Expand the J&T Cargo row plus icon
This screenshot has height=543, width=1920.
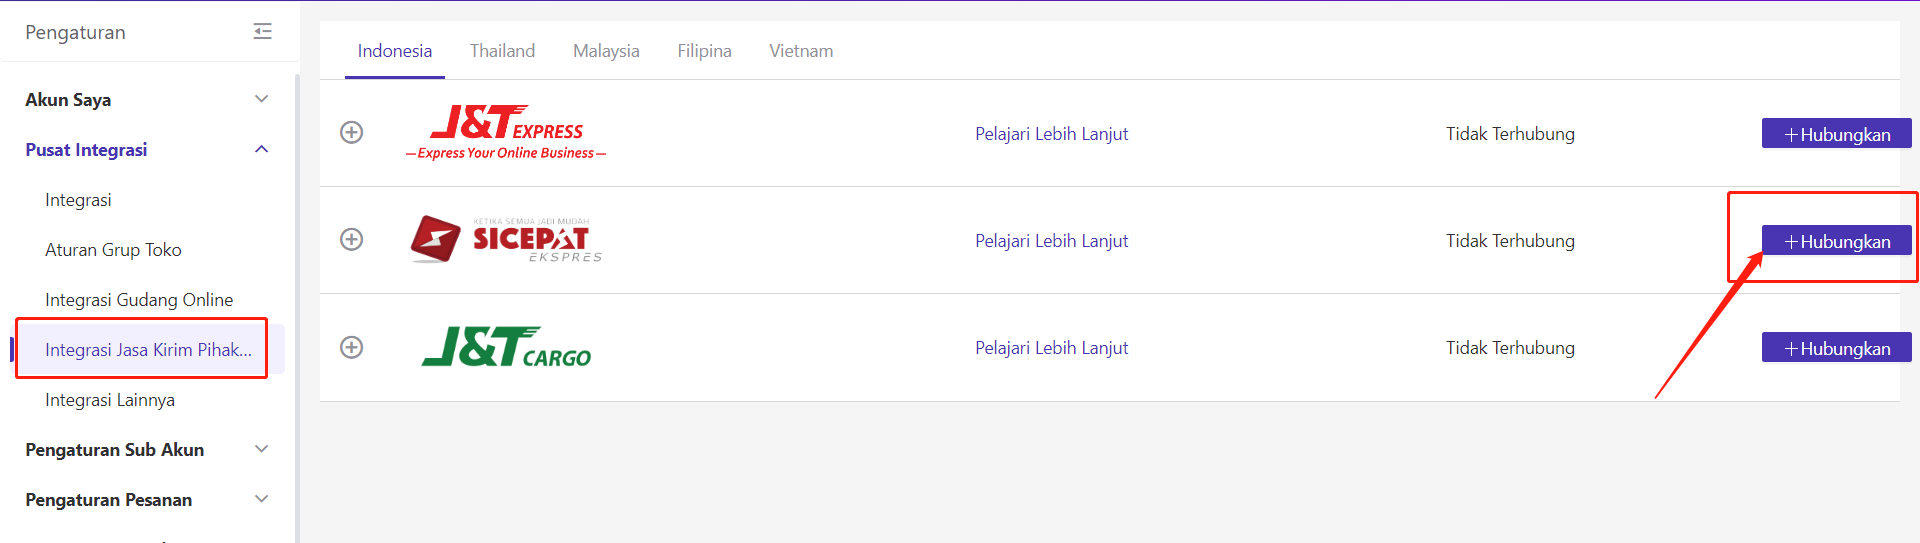click(x=352, y=347)
